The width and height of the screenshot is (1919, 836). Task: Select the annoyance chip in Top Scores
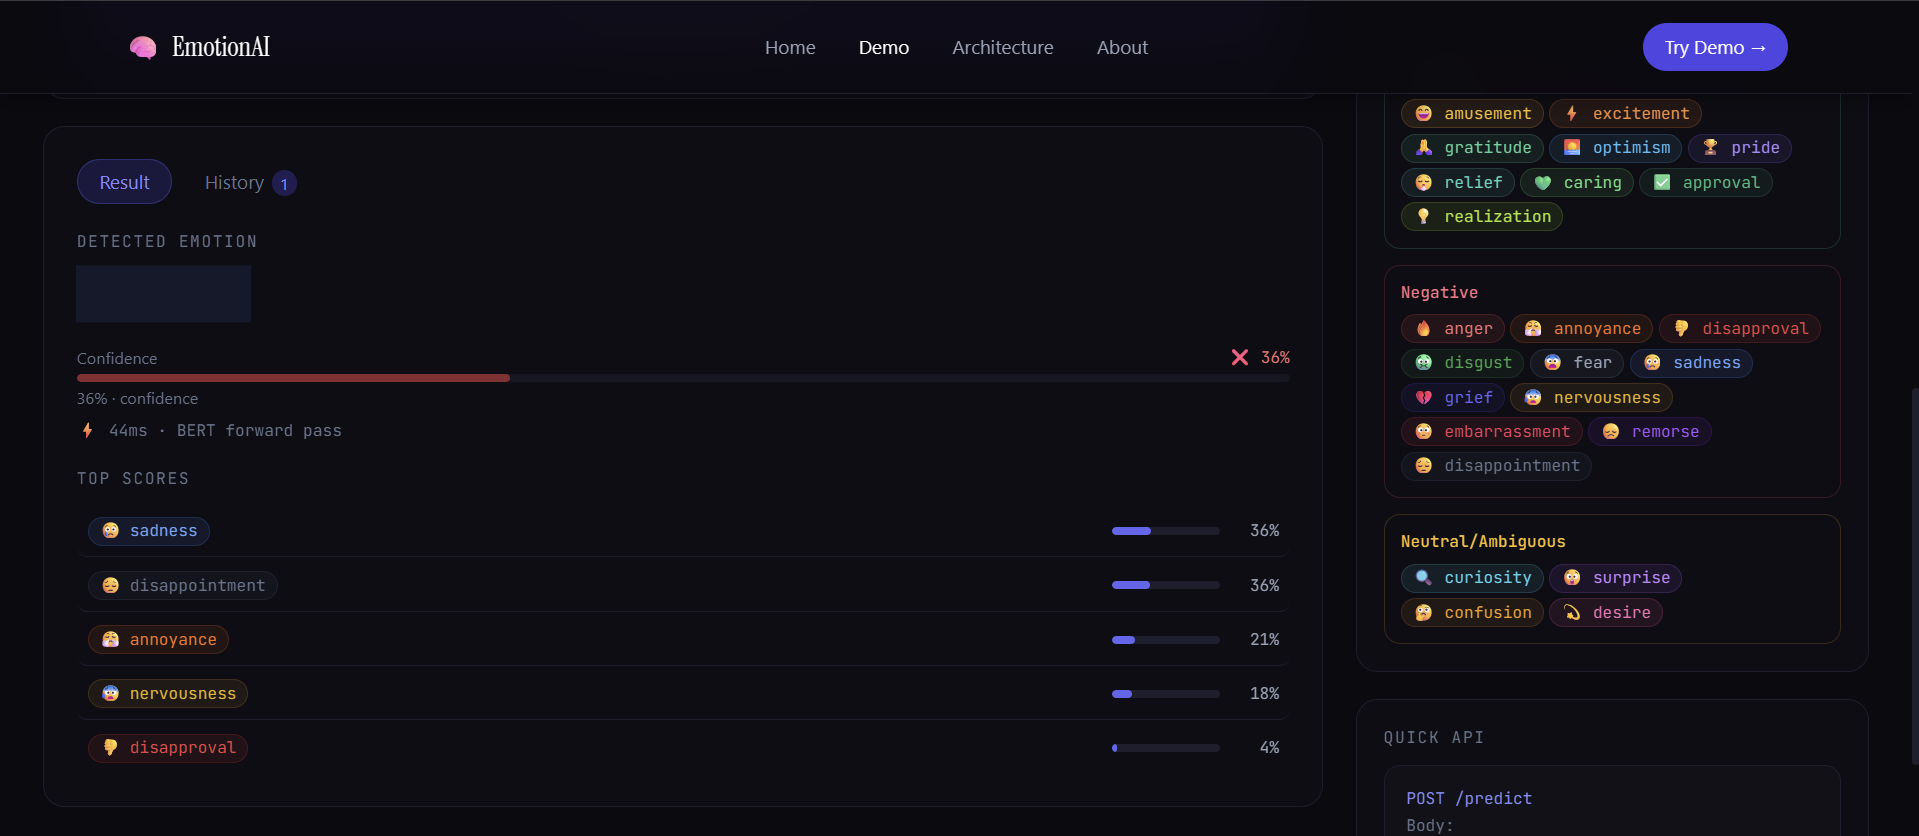[x=158, y=640]
